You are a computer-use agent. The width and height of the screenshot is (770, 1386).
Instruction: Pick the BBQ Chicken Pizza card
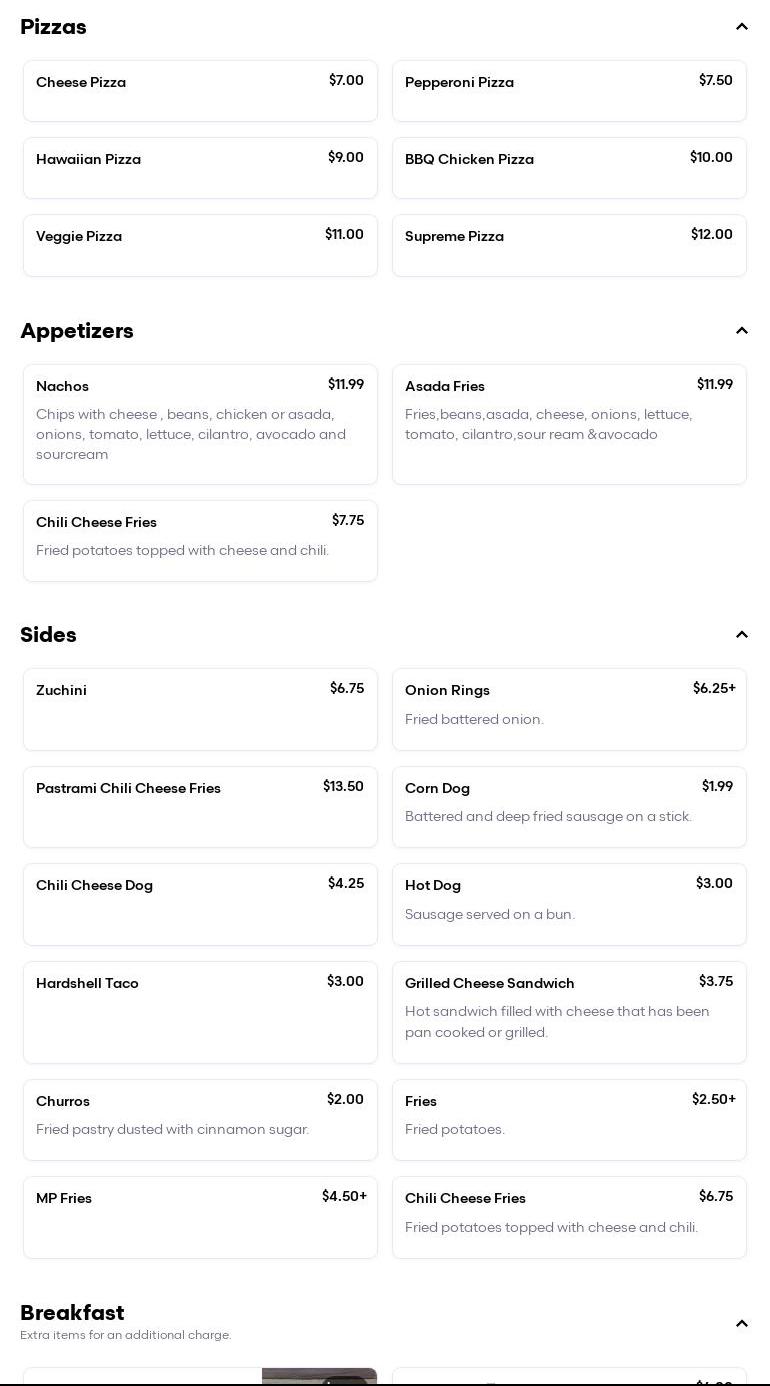[569, 168]
